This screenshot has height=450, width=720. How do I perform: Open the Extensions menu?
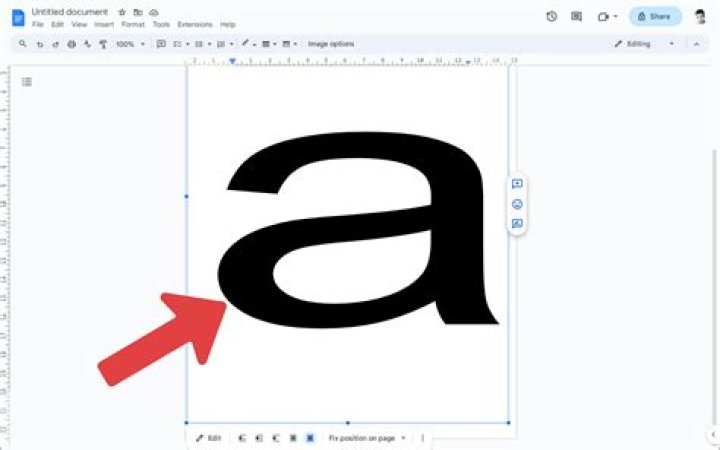click(x=195, y=24)
